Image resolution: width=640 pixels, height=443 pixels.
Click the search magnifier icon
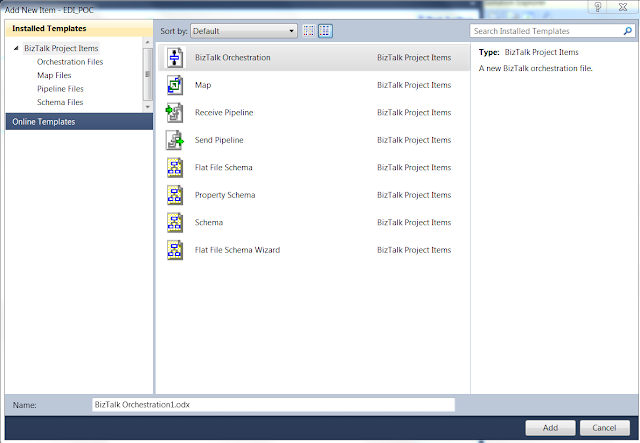(x=628, y=31)
